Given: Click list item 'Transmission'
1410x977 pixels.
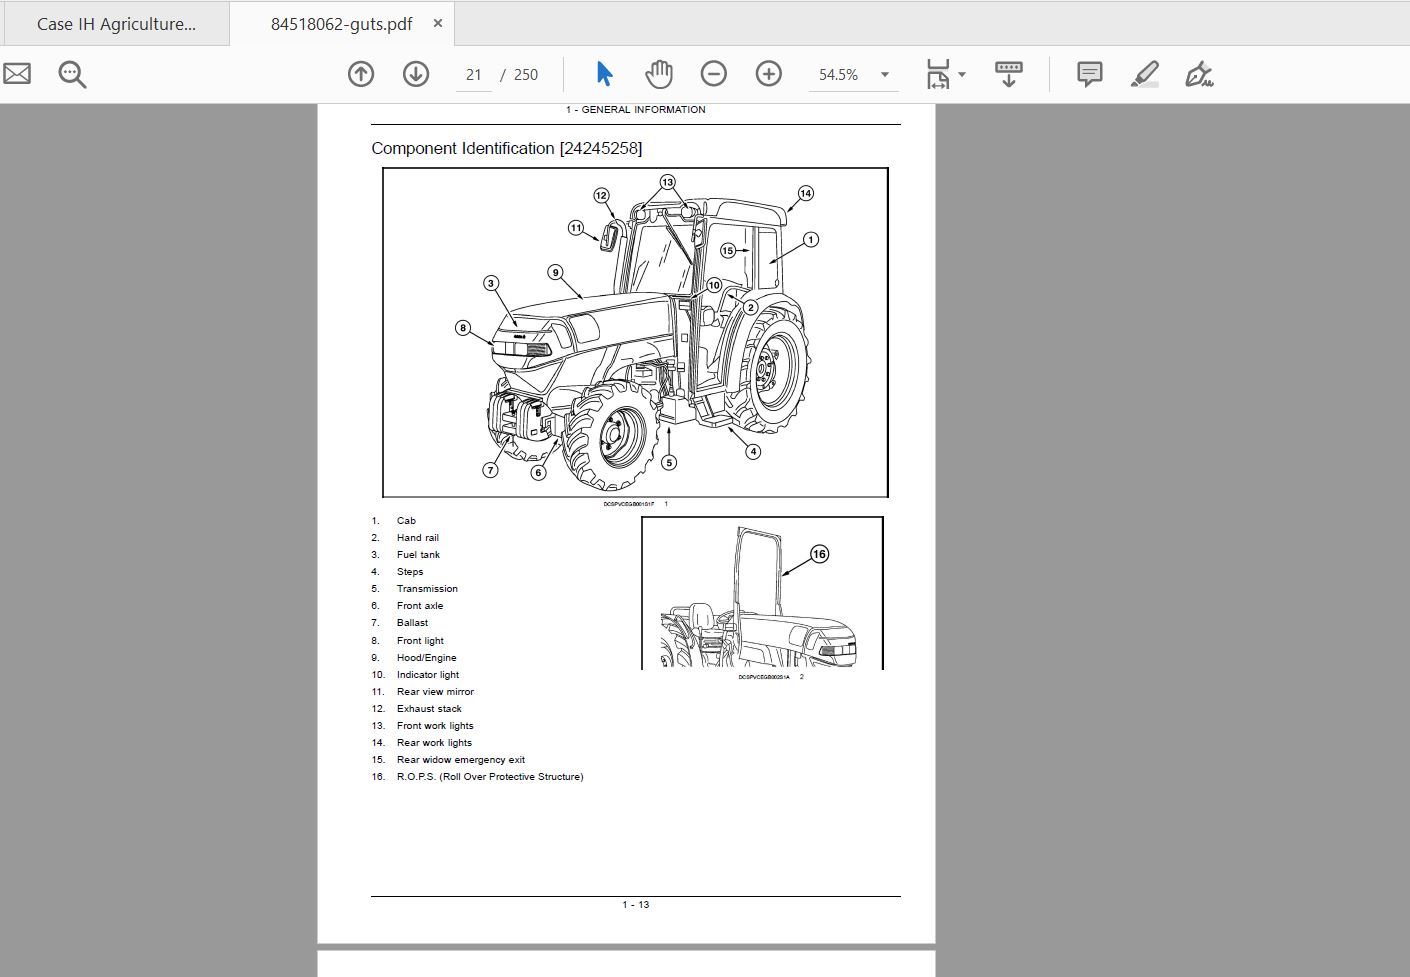Looking at the screenshot, I should [x=427, y=589].
